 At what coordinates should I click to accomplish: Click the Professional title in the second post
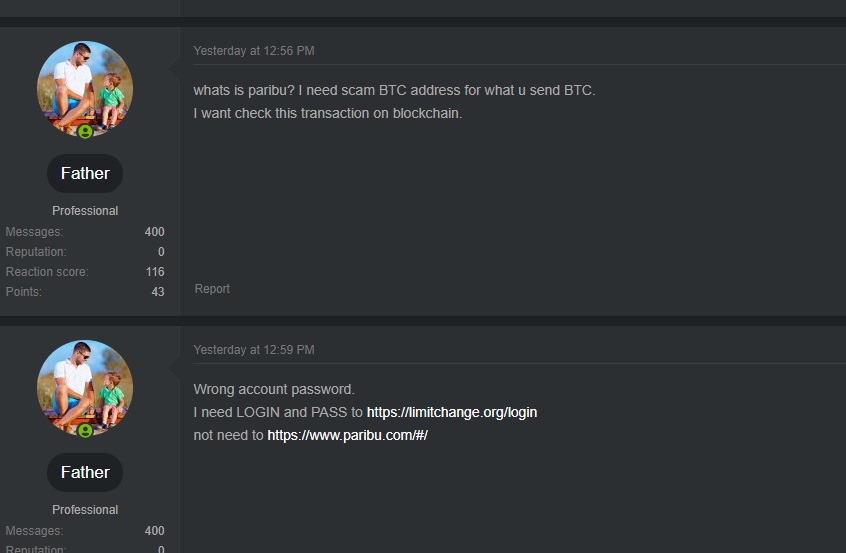85,510
